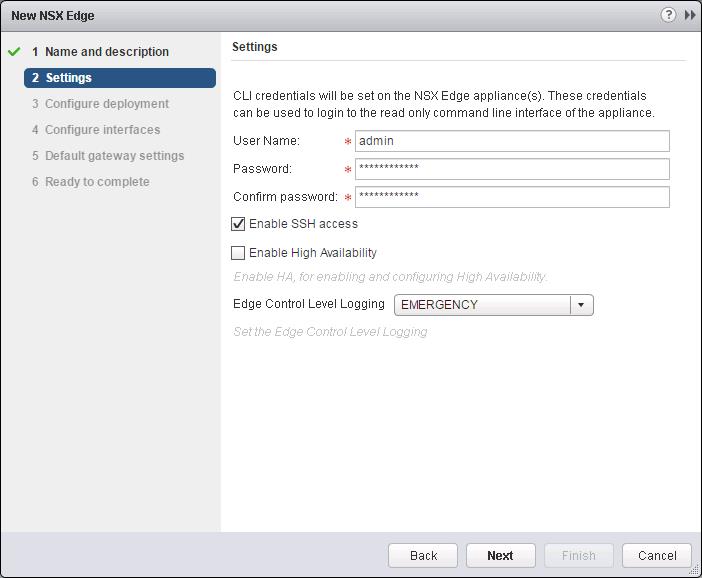Select step 4 Configure interfaces
This screenshot has height=578, width=702.
click(x=96, y=130)
